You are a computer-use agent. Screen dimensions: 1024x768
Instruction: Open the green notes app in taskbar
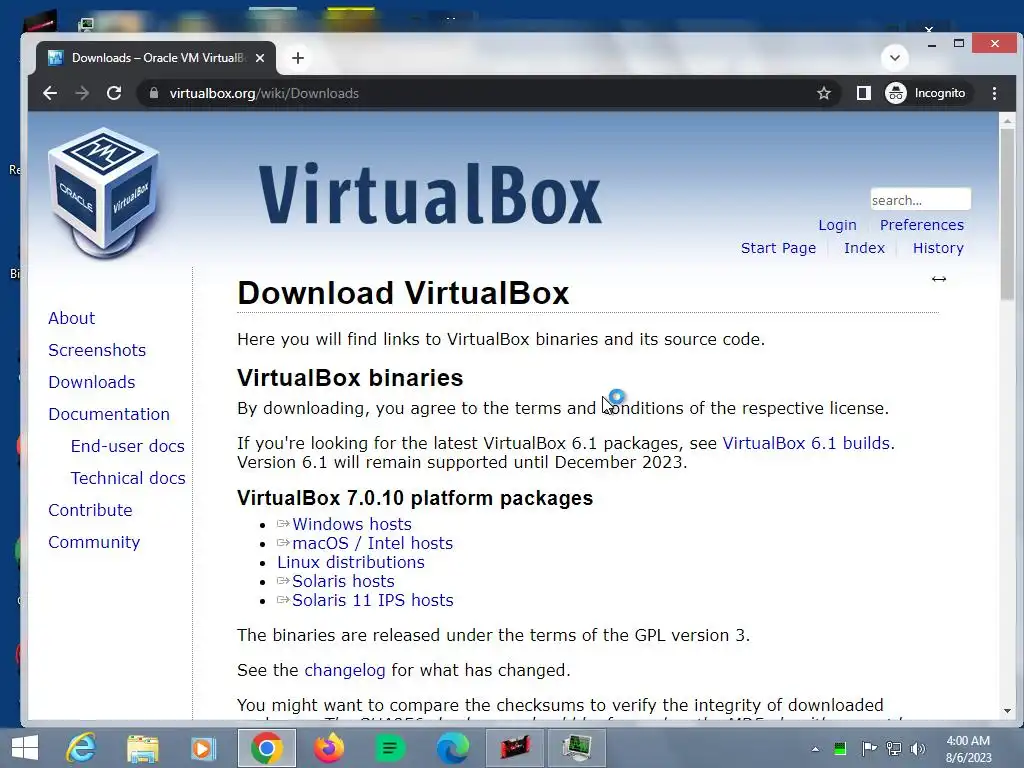390,748
